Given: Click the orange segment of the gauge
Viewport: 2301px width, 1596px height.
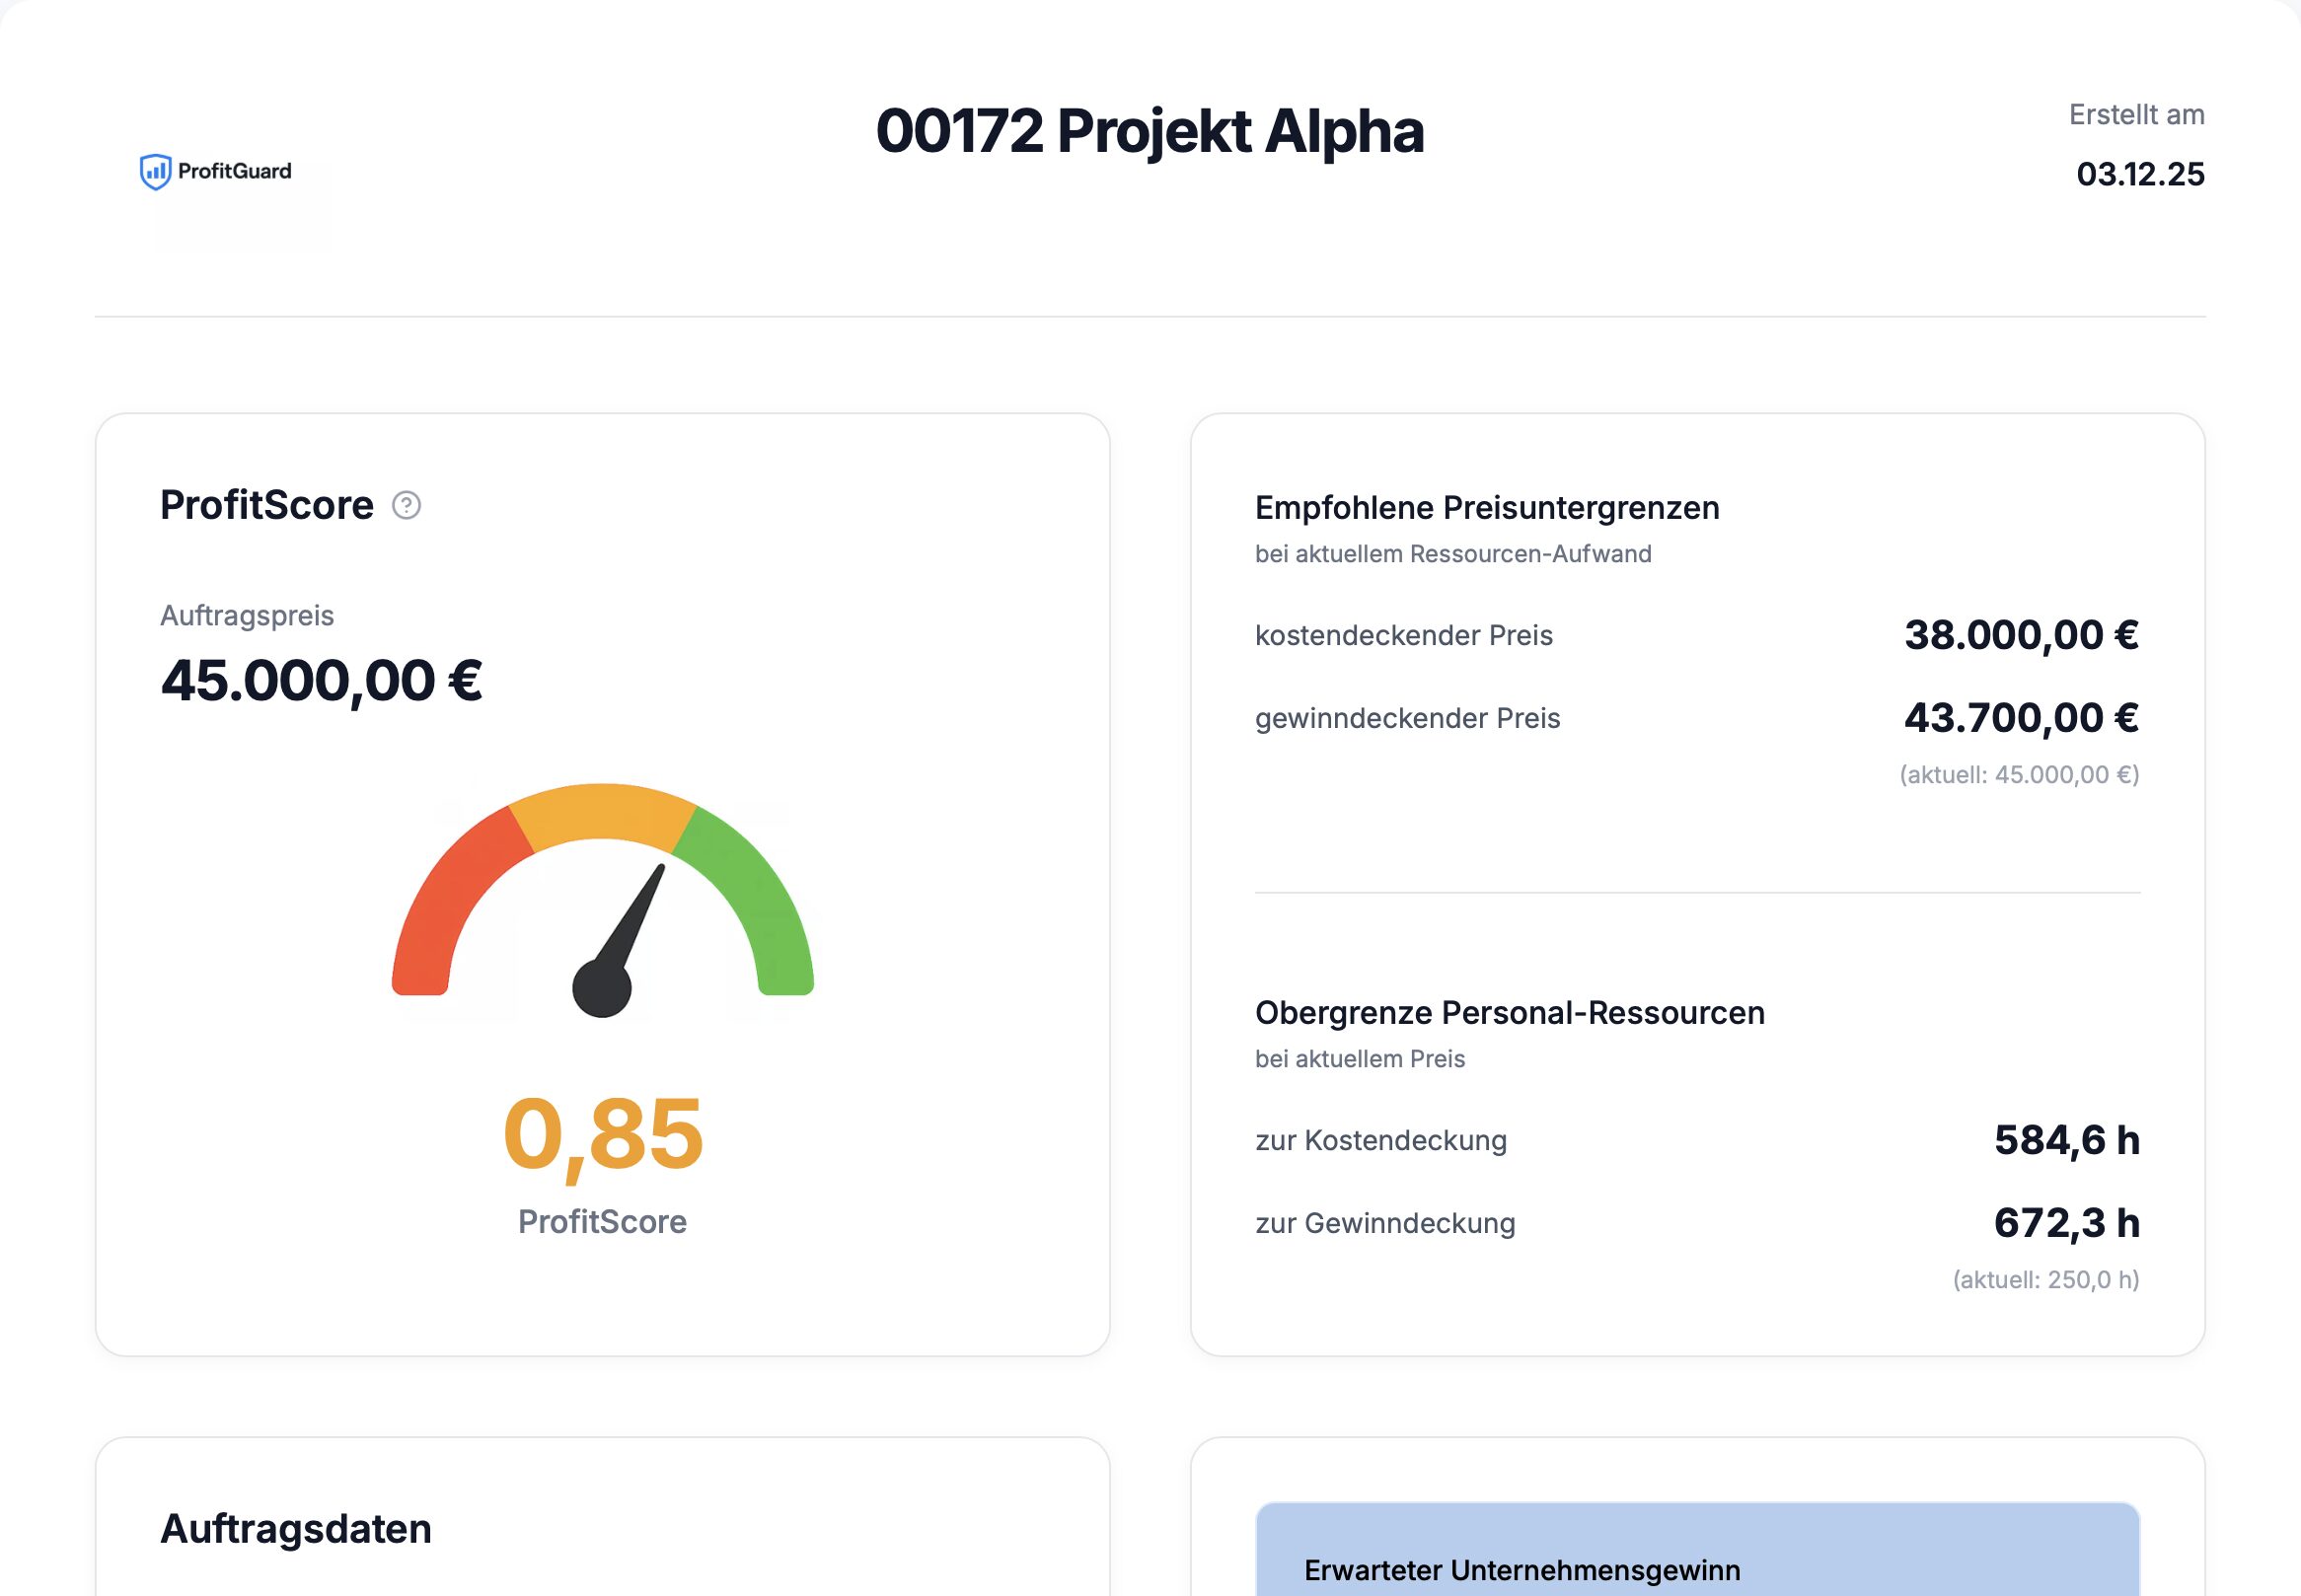Looking at the screenshot, I should (x=602, y=811).
